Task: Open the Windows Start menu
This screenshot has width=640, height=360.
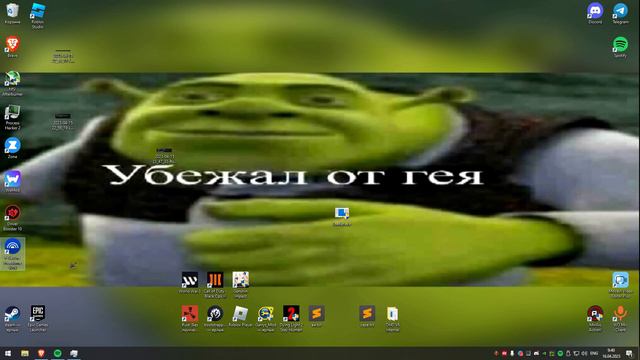Action: coord(8,353)
